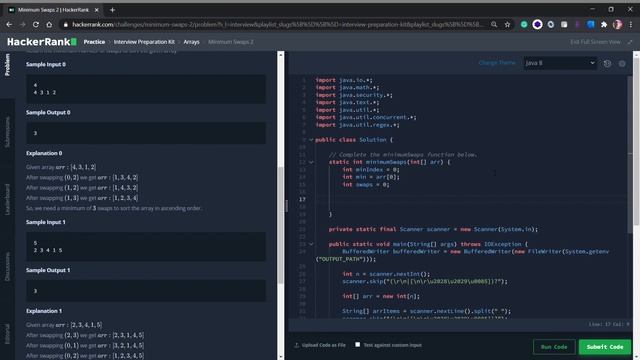View site info via the lock icon

point(65,24)
